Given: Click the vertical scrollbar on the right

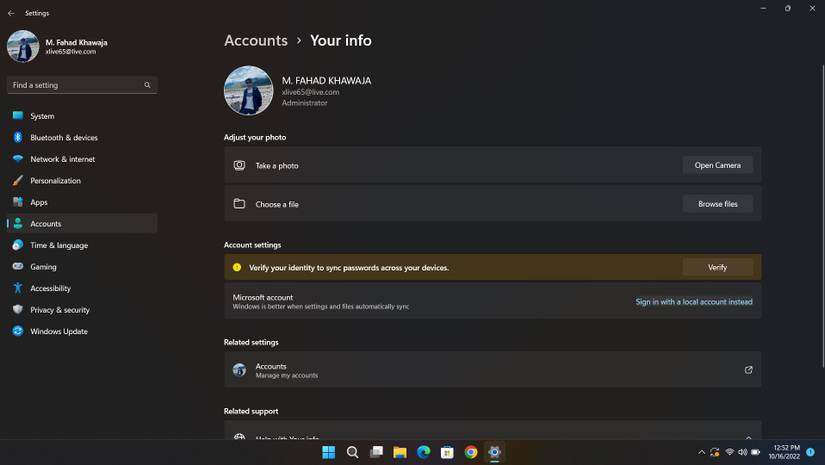Looking at the screenshot, I should pos(822,216).
